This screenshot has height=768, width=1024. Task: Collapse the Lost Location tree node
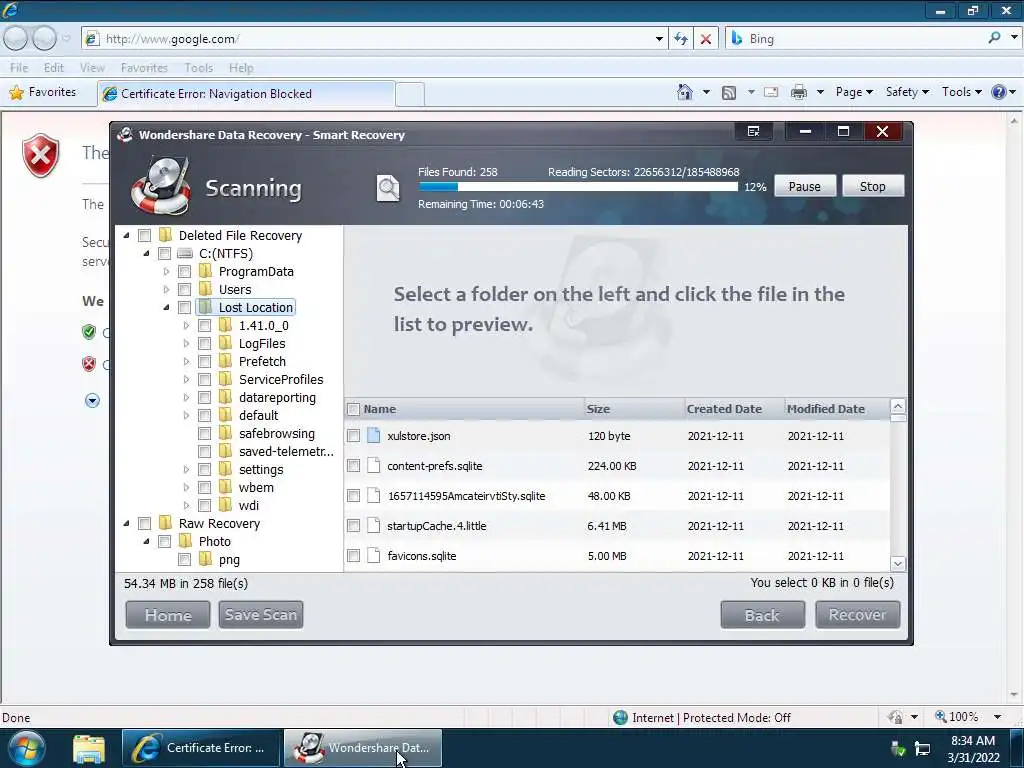[x=166, y=307]
